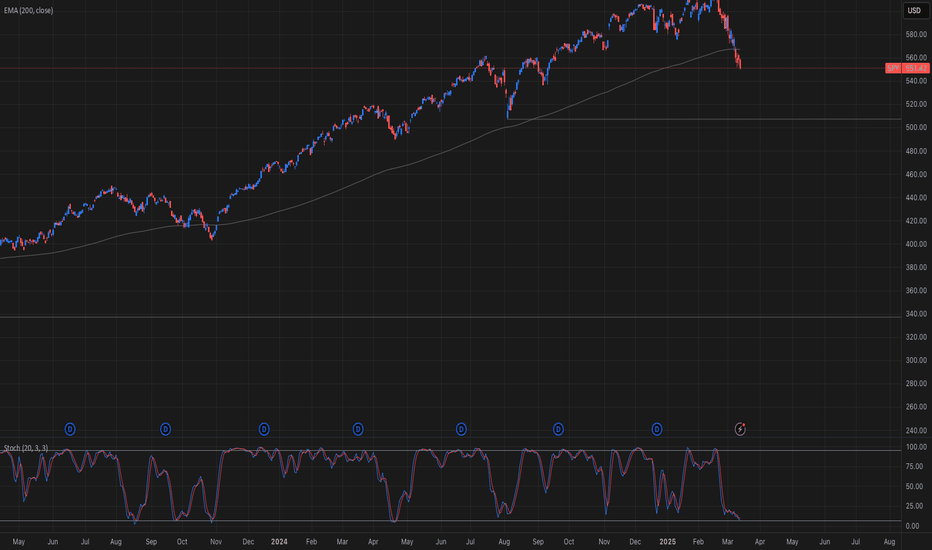Screen dimensions: 932x550
Task: Click the 500.00 price axis label
Action: [x=916, y=127]
